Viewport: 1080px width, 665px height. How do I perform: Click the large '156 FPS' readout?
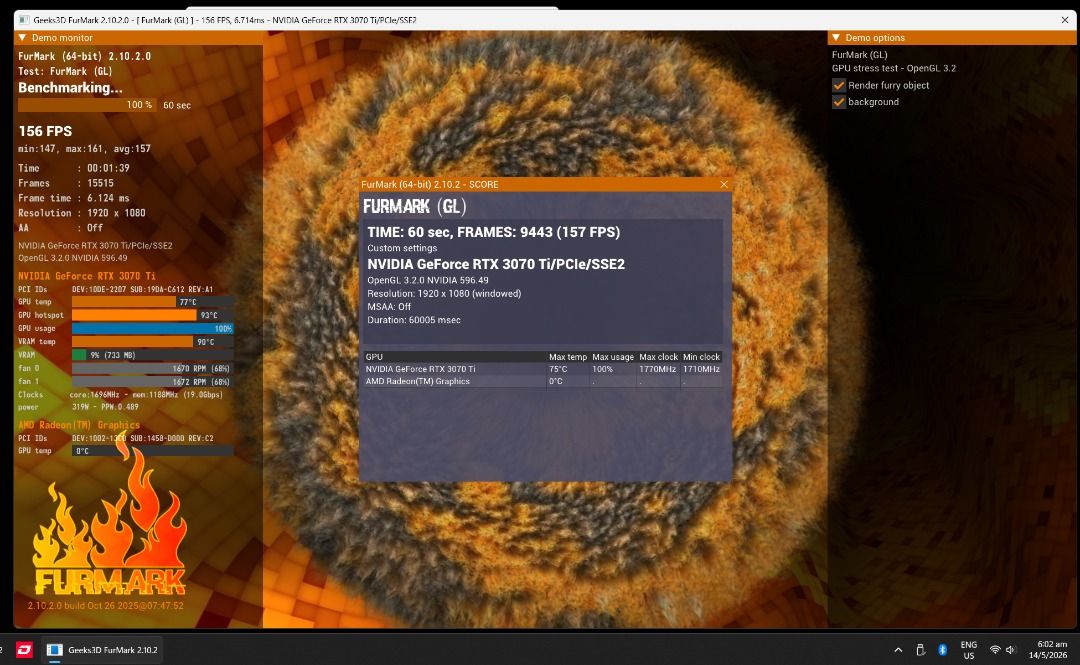point(45,131)
